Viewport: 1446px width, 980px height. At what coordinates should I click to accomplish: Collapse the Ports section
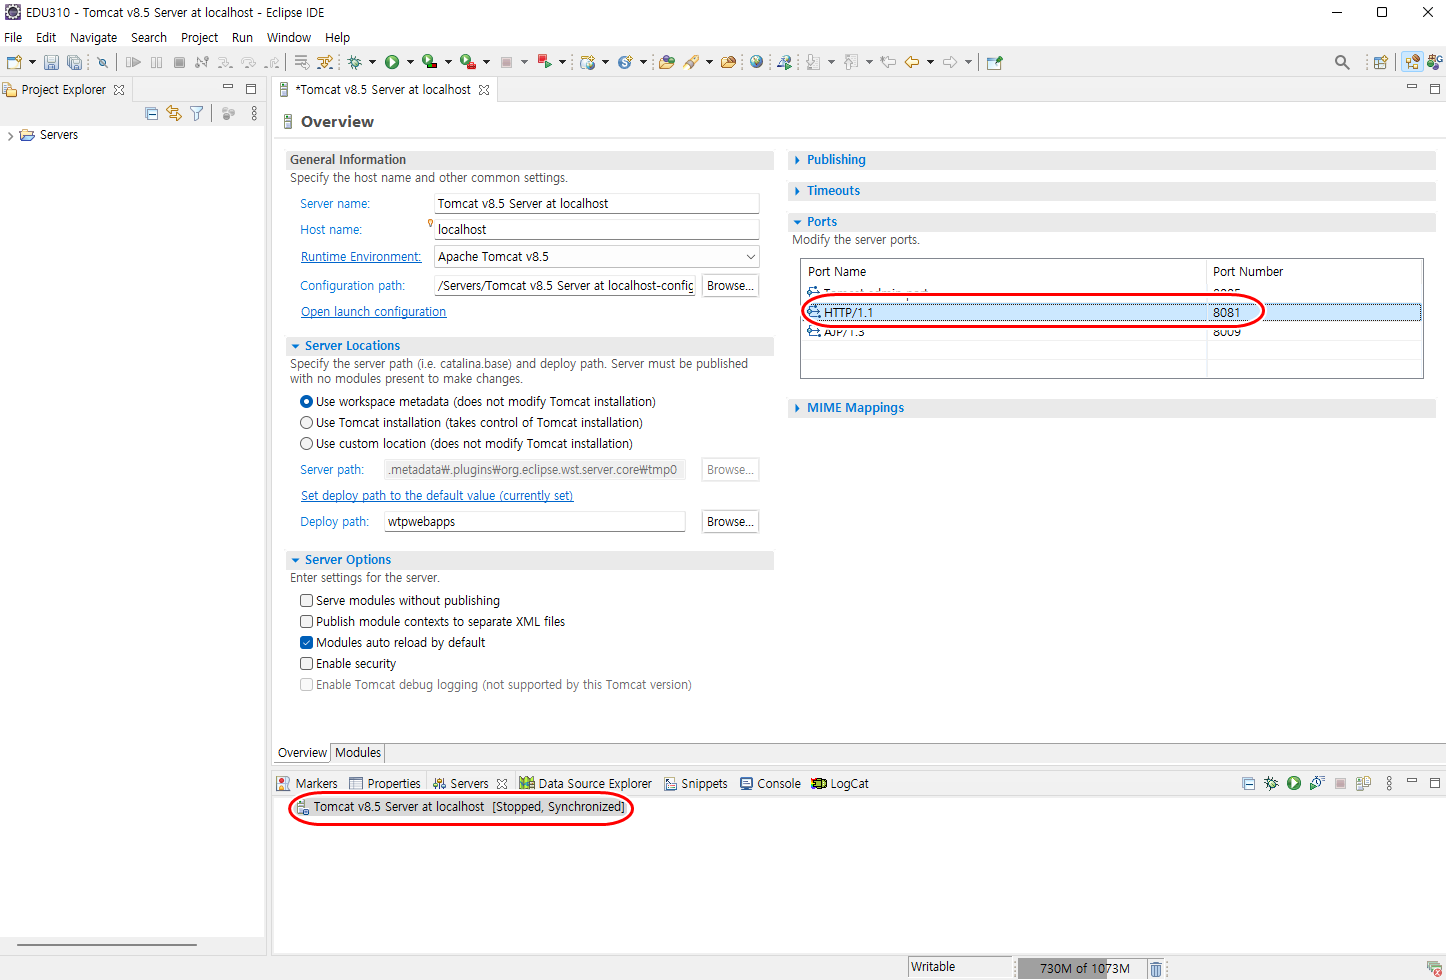[x=797, y=222]
